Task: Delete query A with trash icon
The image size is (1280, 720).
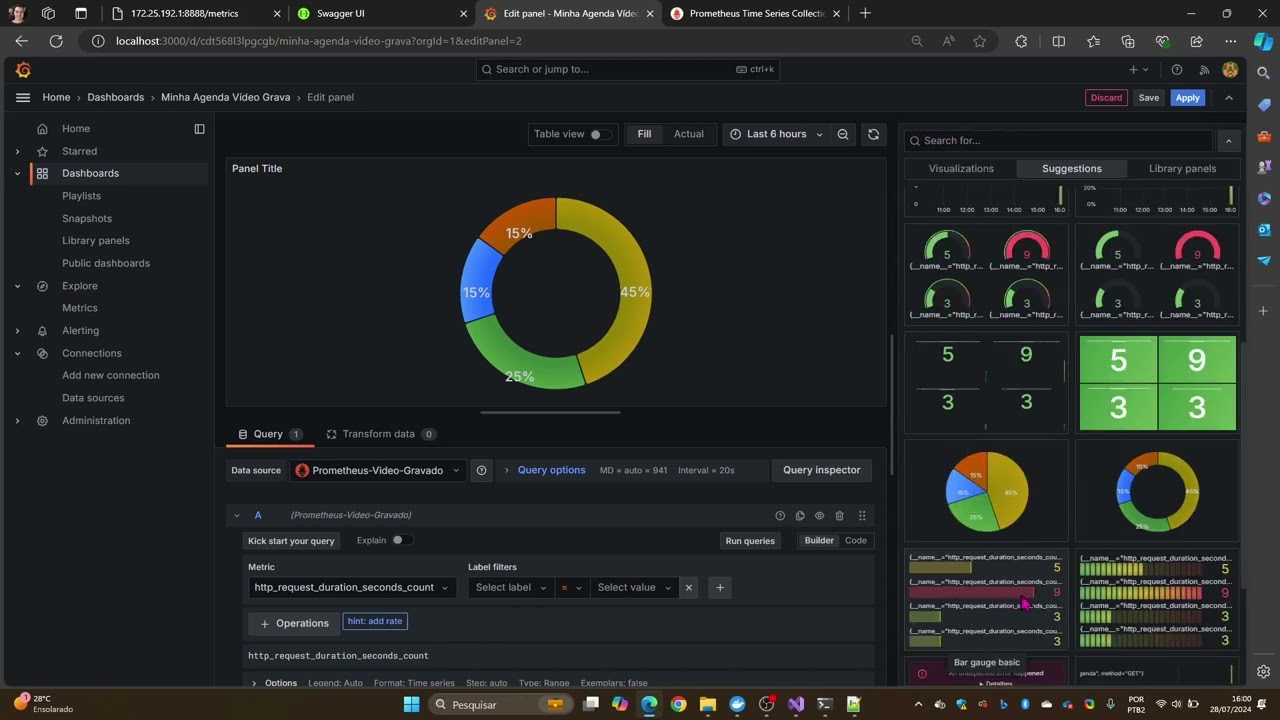Action: click(839, 516)
